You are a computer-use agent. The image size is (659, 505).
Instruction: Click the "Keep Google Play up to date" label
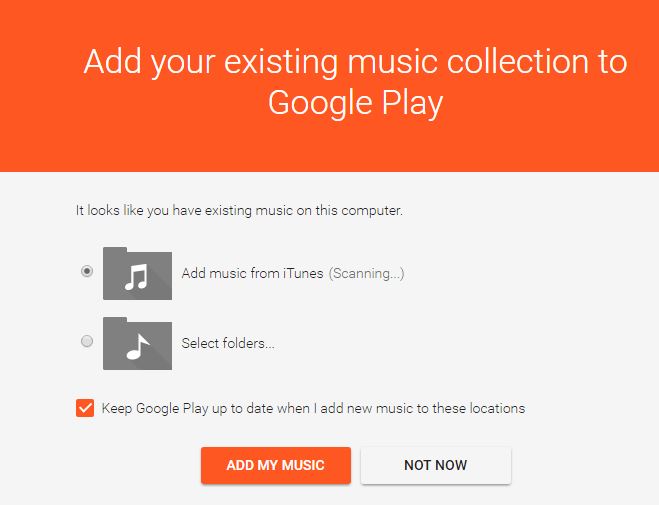point(313,408)
